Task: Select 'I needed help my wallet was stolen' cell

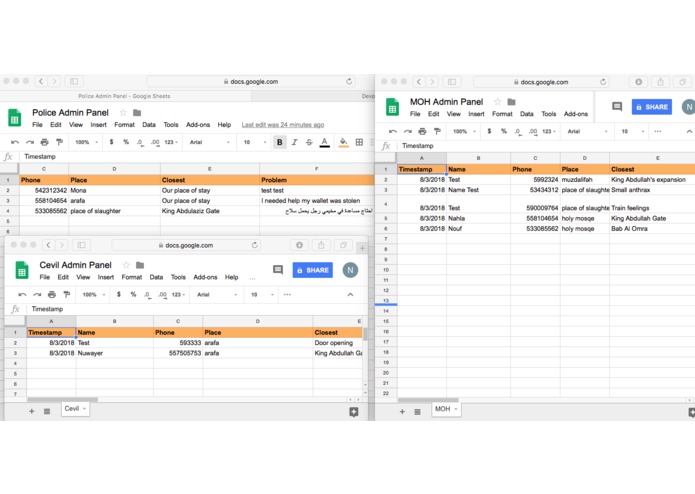Action: (316, 201)
